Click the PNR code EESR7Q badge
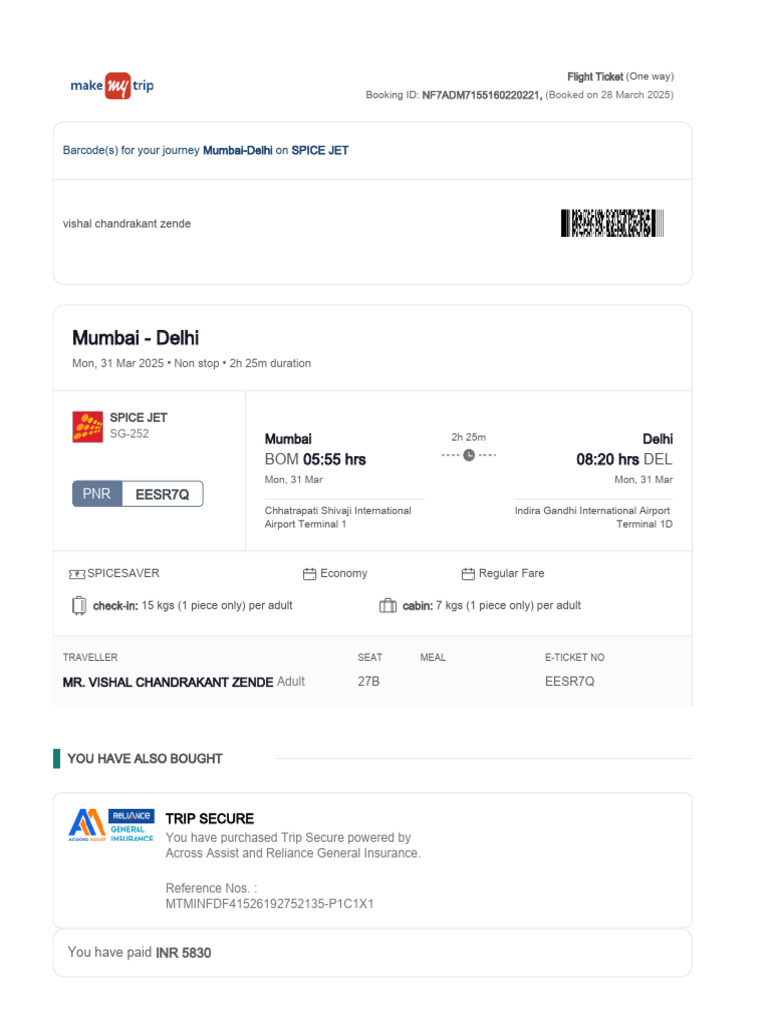 pos(162,494)
